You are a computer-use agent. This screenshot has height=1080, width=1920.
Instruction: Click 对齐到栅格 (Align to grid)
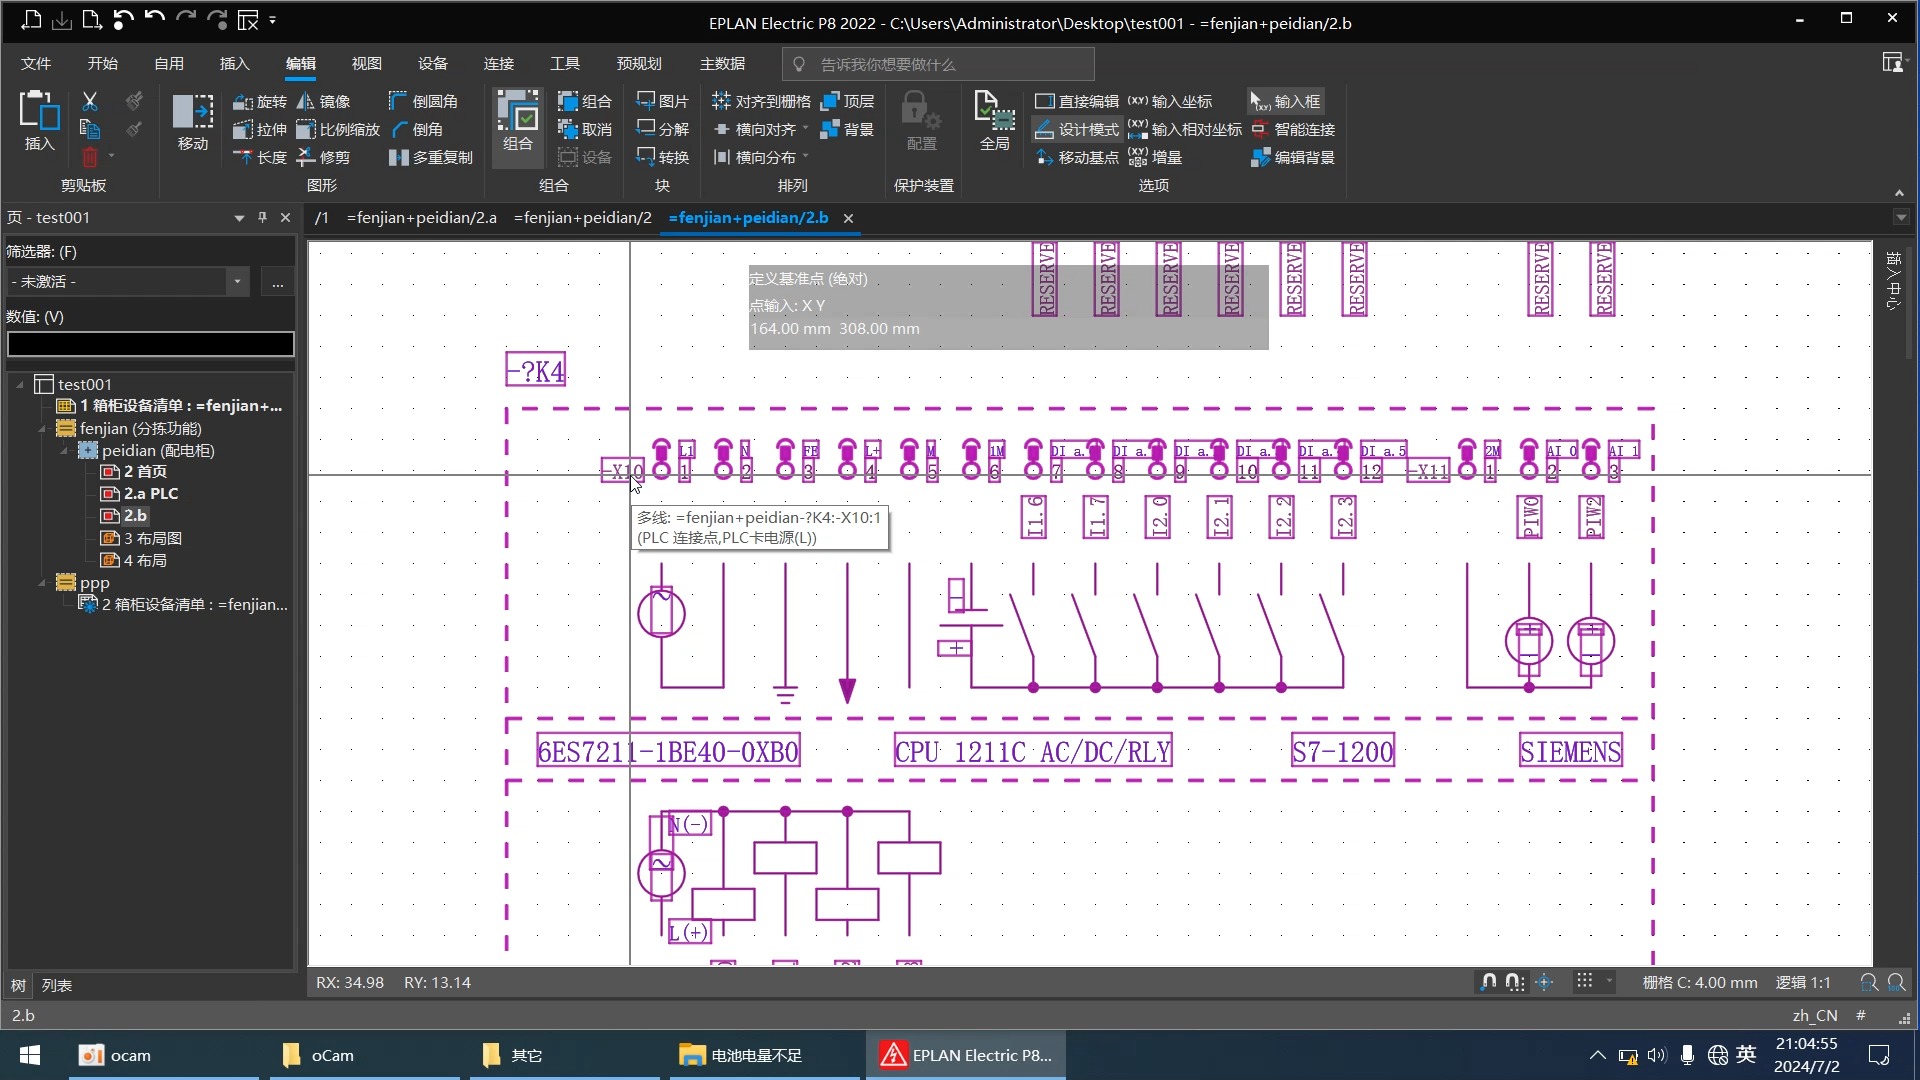[x=761, y=101]
